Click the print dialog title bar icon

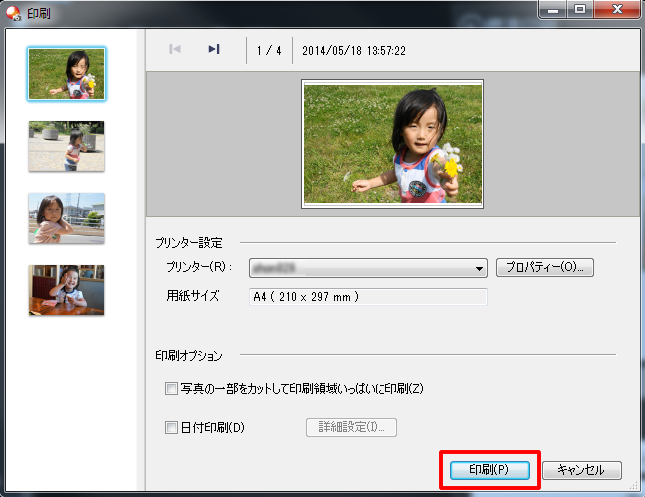[11, 11]
